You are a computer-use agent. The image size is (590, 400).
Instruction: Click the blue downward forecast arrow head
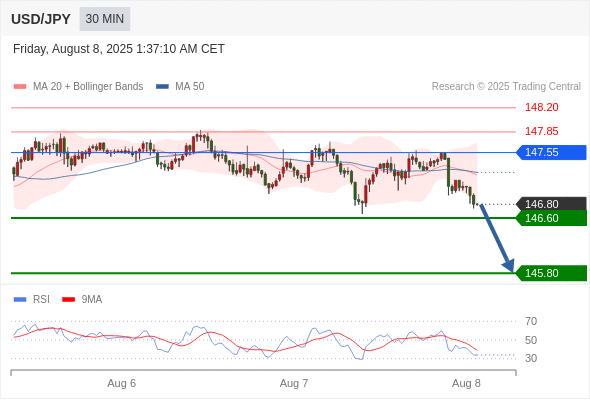508,265
